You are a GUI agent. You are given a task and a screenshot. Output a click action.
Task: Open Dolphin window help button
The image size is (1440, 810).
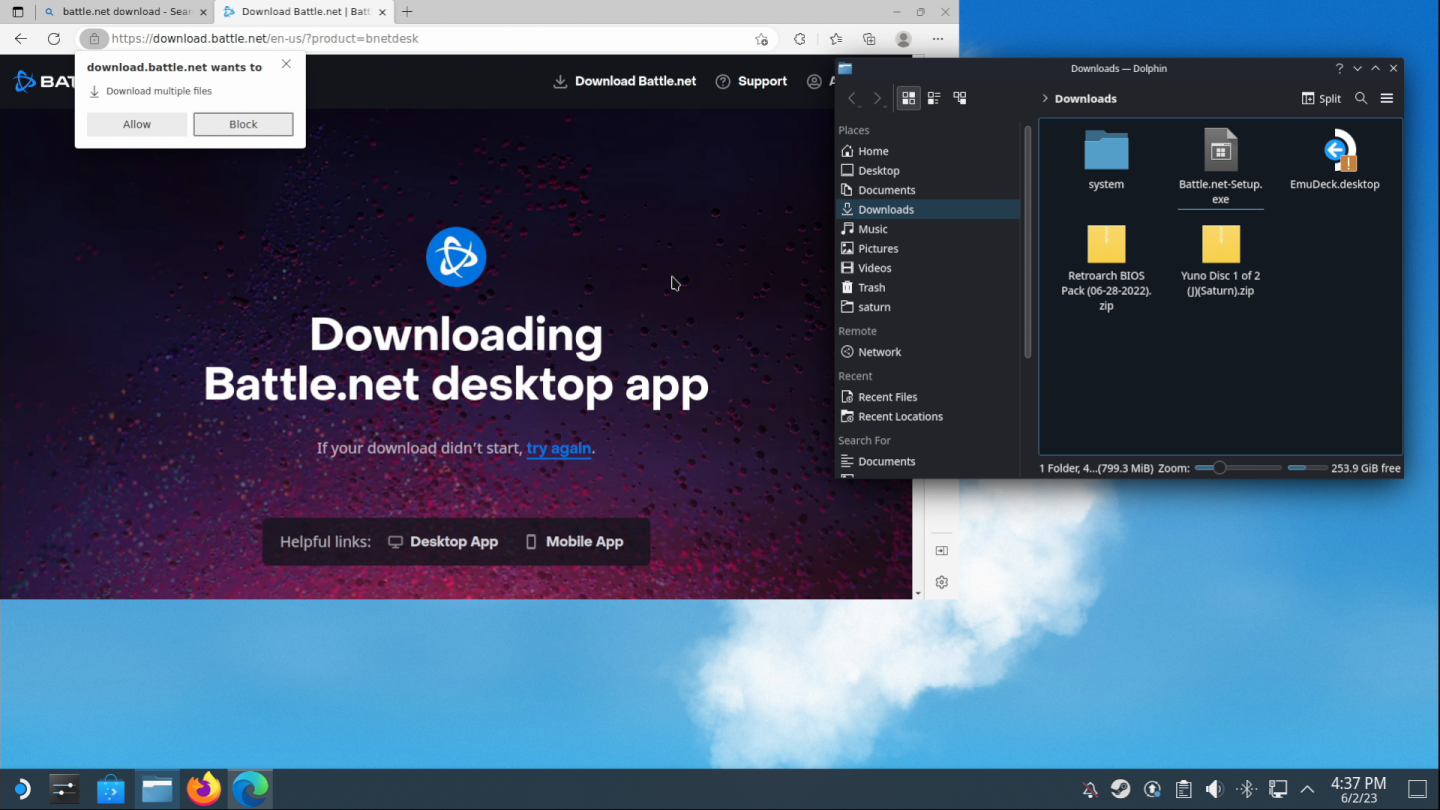pyautogui.click(x=1339, y=68)
